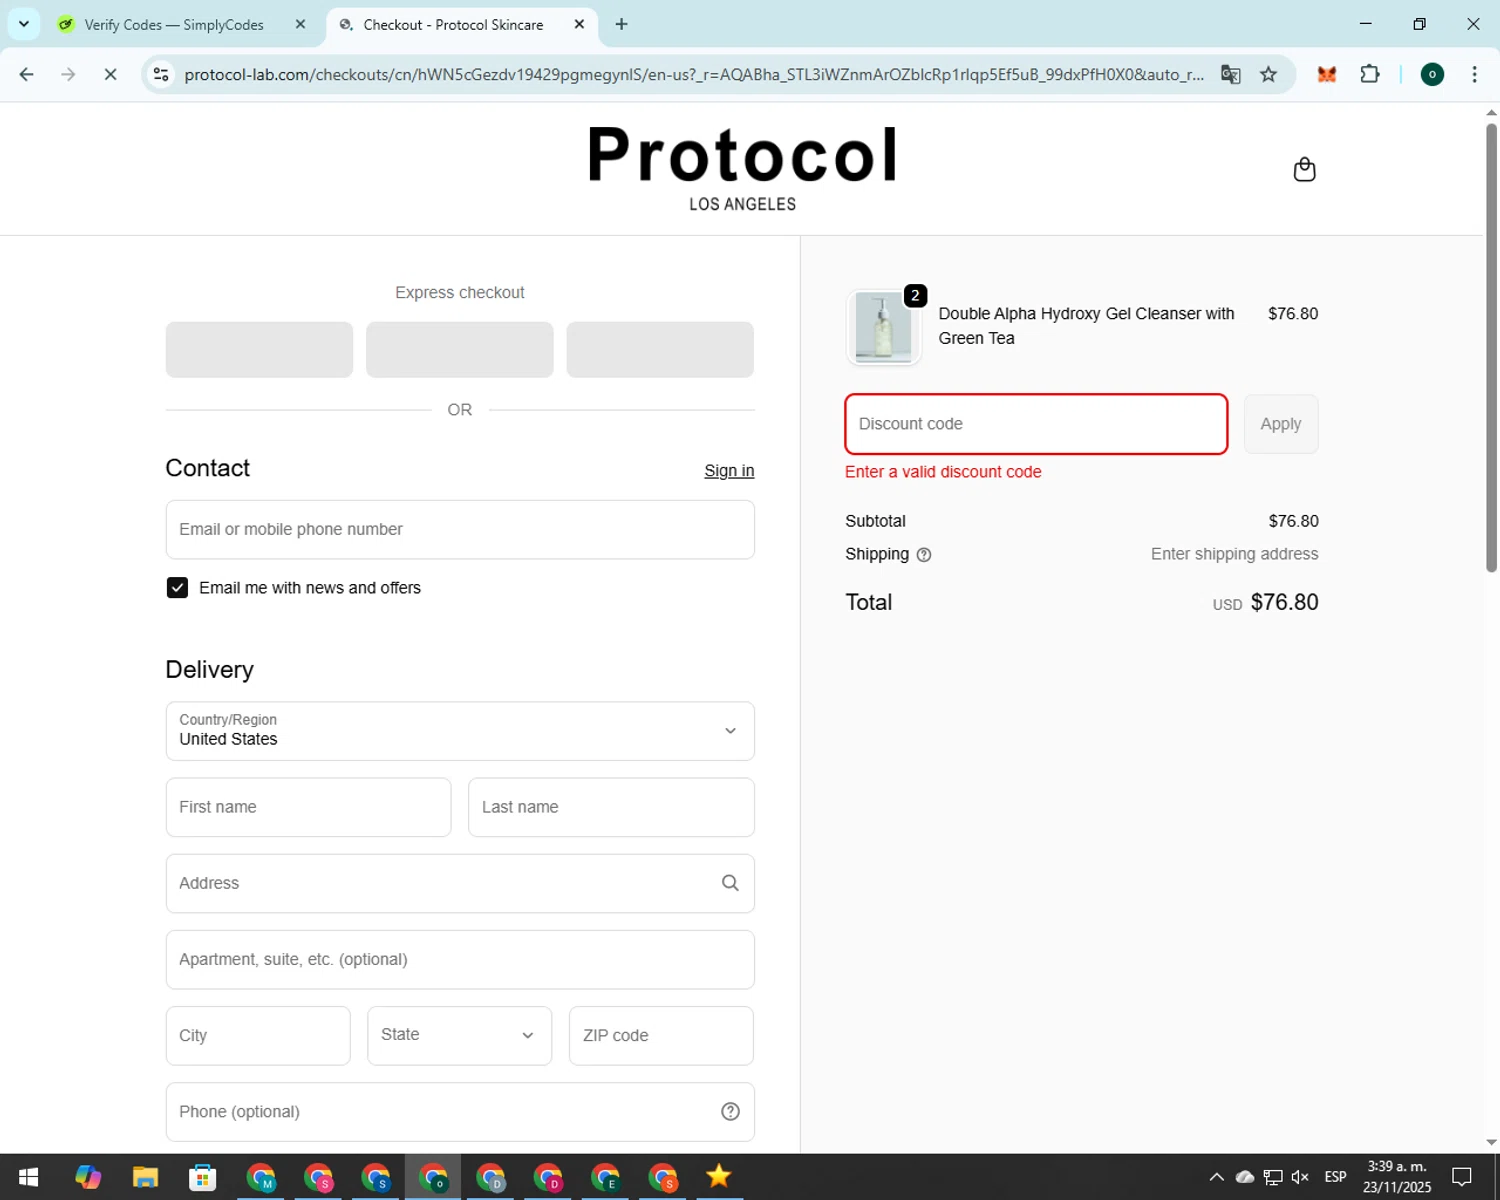
Task: Open Copilot from the taskbar
Action: point(88,1177)
